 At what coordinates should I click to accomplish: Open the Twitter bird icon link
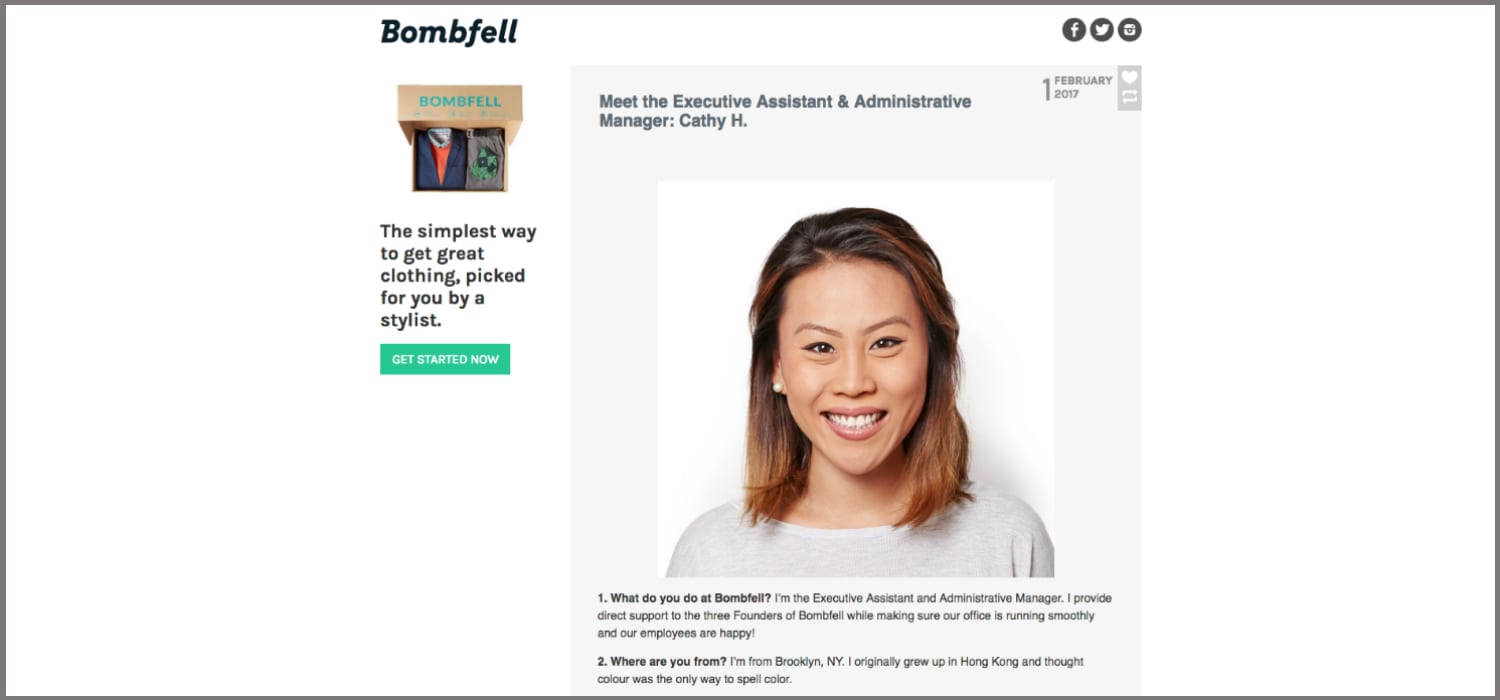click(x=1102, y=30)
